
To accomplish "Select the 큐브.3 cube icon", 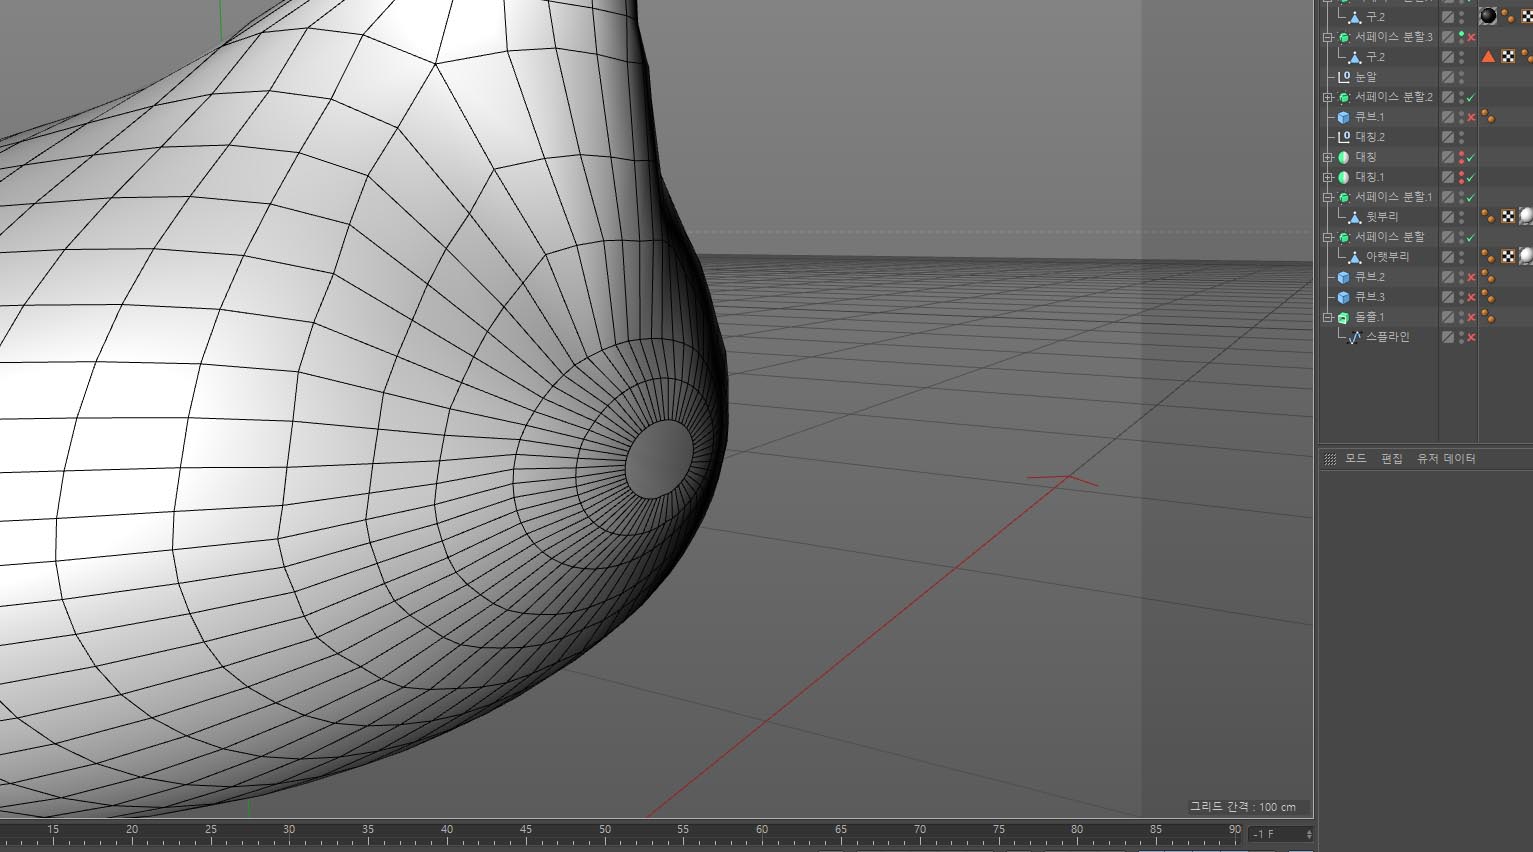I will pos(1344,297).
